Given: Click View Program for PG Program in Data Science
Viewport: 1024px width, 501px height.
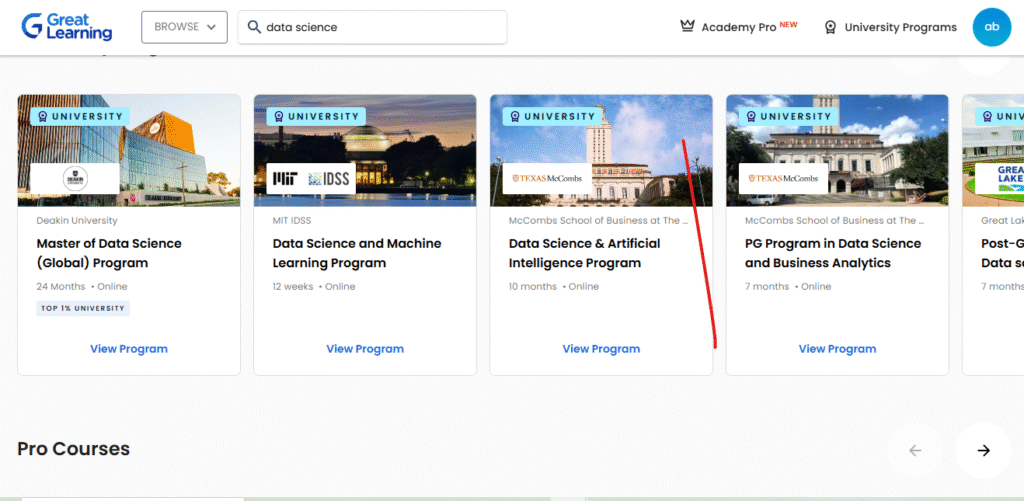Looking at the screenshot, I should point(837,349).
